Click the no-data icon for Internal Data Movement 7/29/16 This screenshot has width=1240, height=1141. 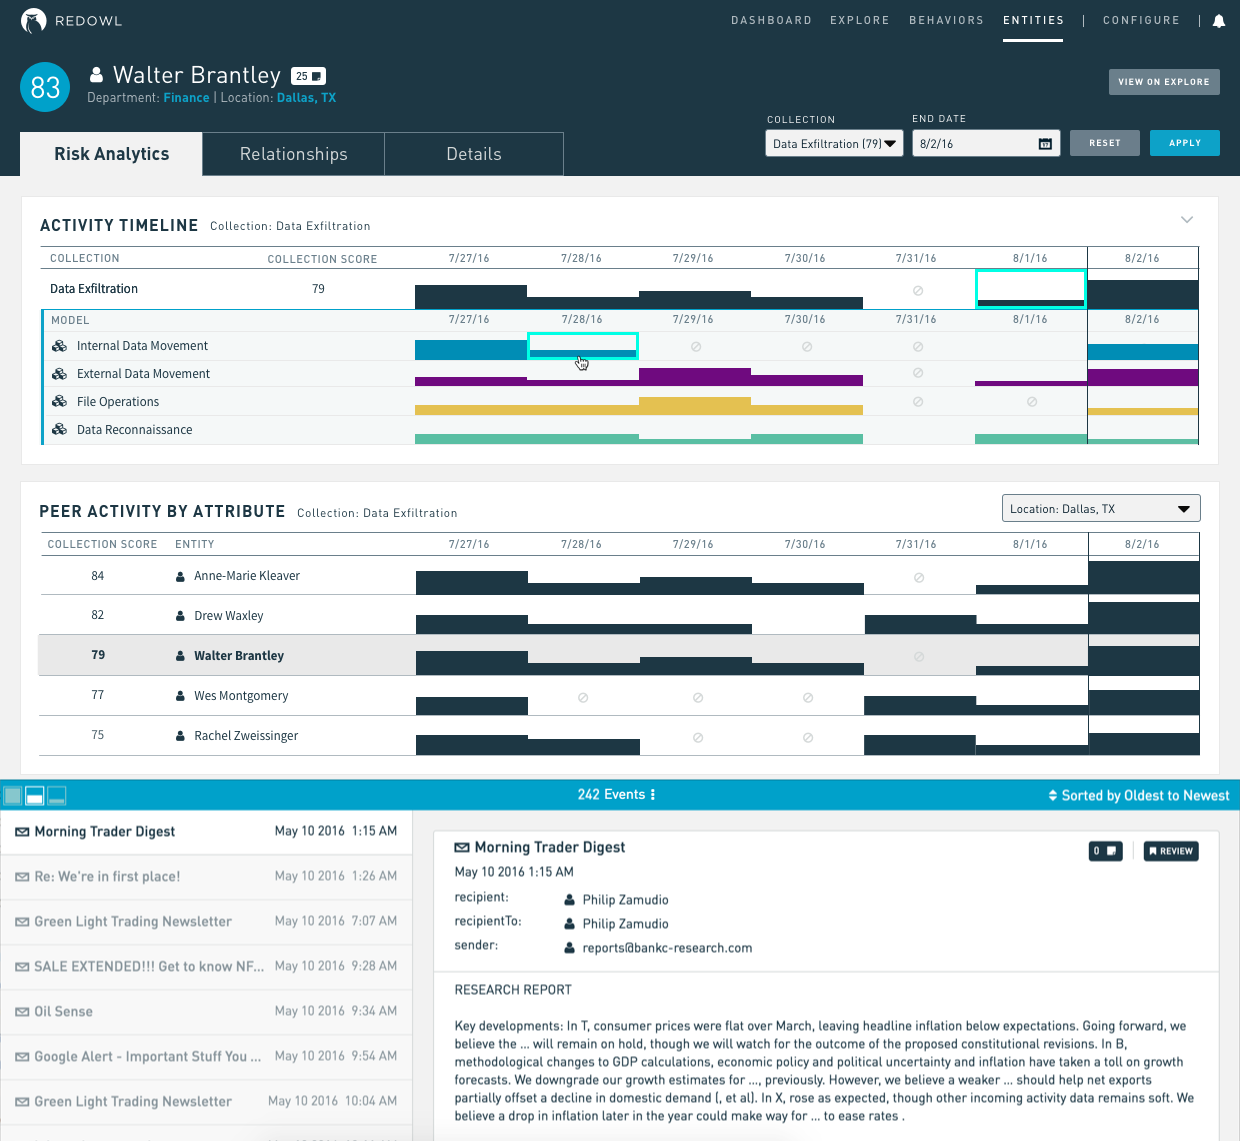point(696,347)
